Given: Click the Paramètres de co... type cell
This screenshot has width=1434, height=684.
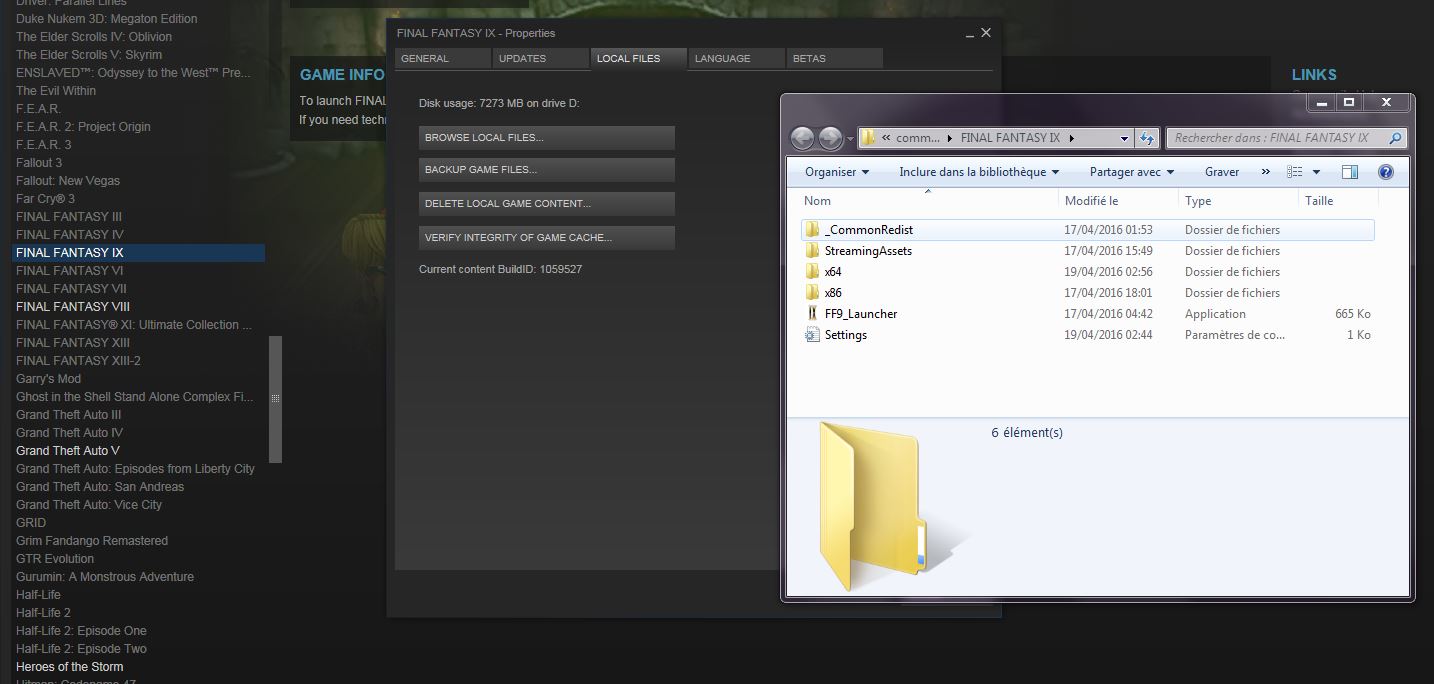Looking at the screenshot, I should click(x=1235, y=335).
